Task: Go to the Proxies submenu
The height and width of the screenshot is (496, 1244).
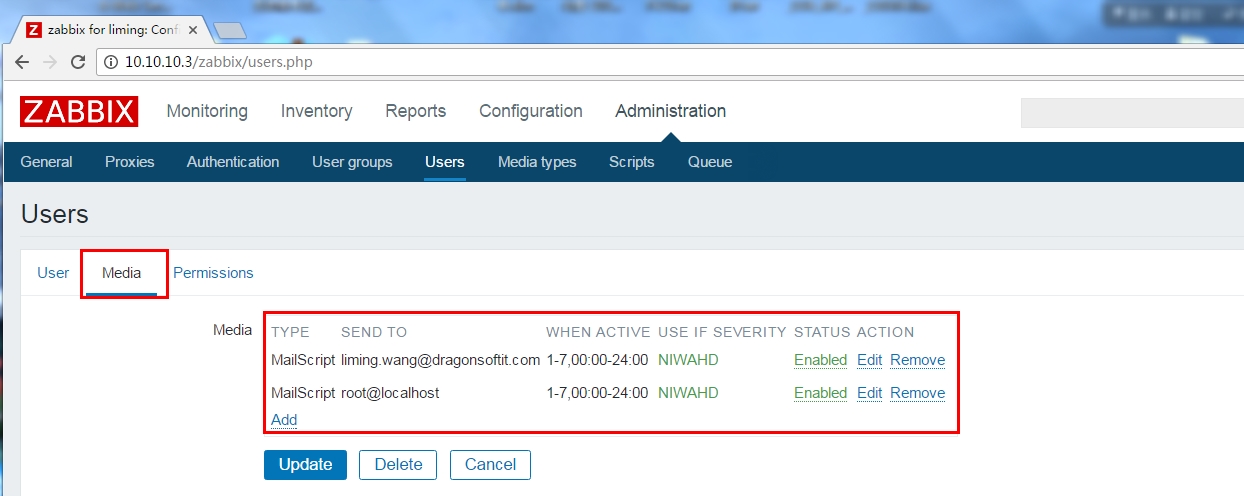Action: pos(130,162)
